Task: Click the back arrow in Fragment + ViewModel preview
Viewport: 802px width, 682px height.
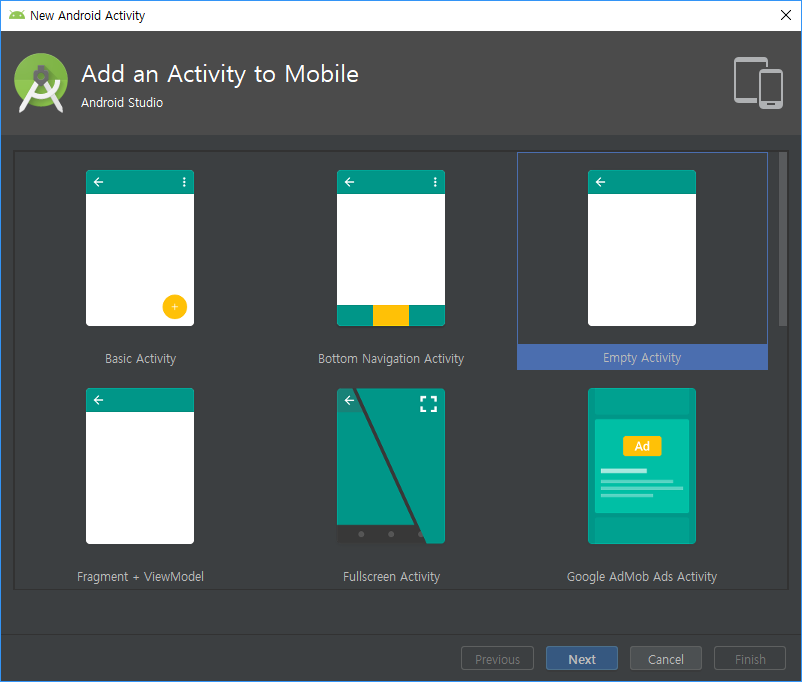Action: coord(99,400)
